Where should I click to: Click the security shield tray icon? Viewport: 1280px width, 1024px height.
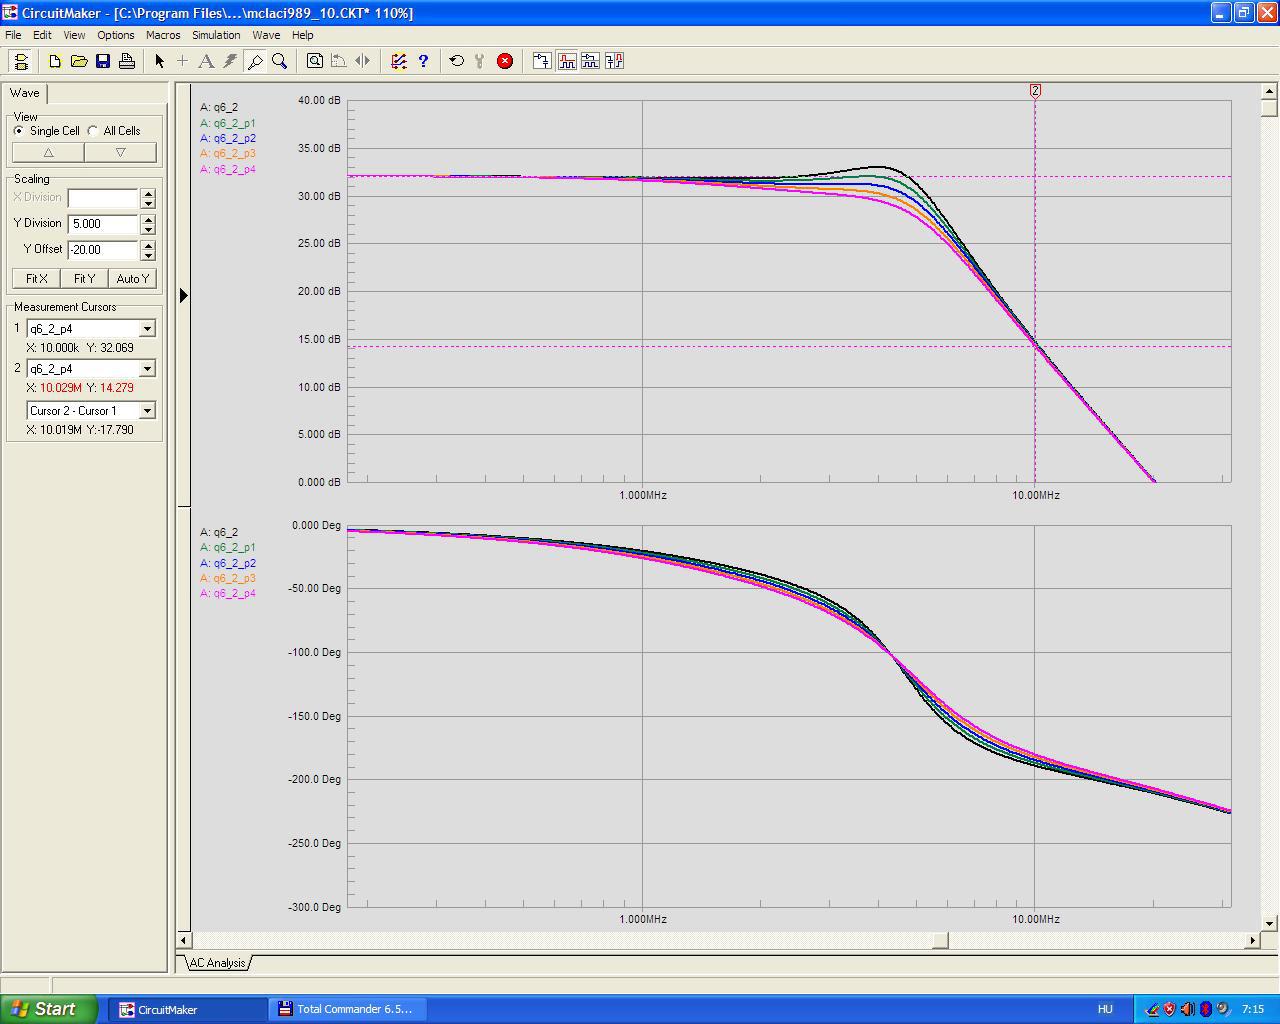pos(1169,1009)
